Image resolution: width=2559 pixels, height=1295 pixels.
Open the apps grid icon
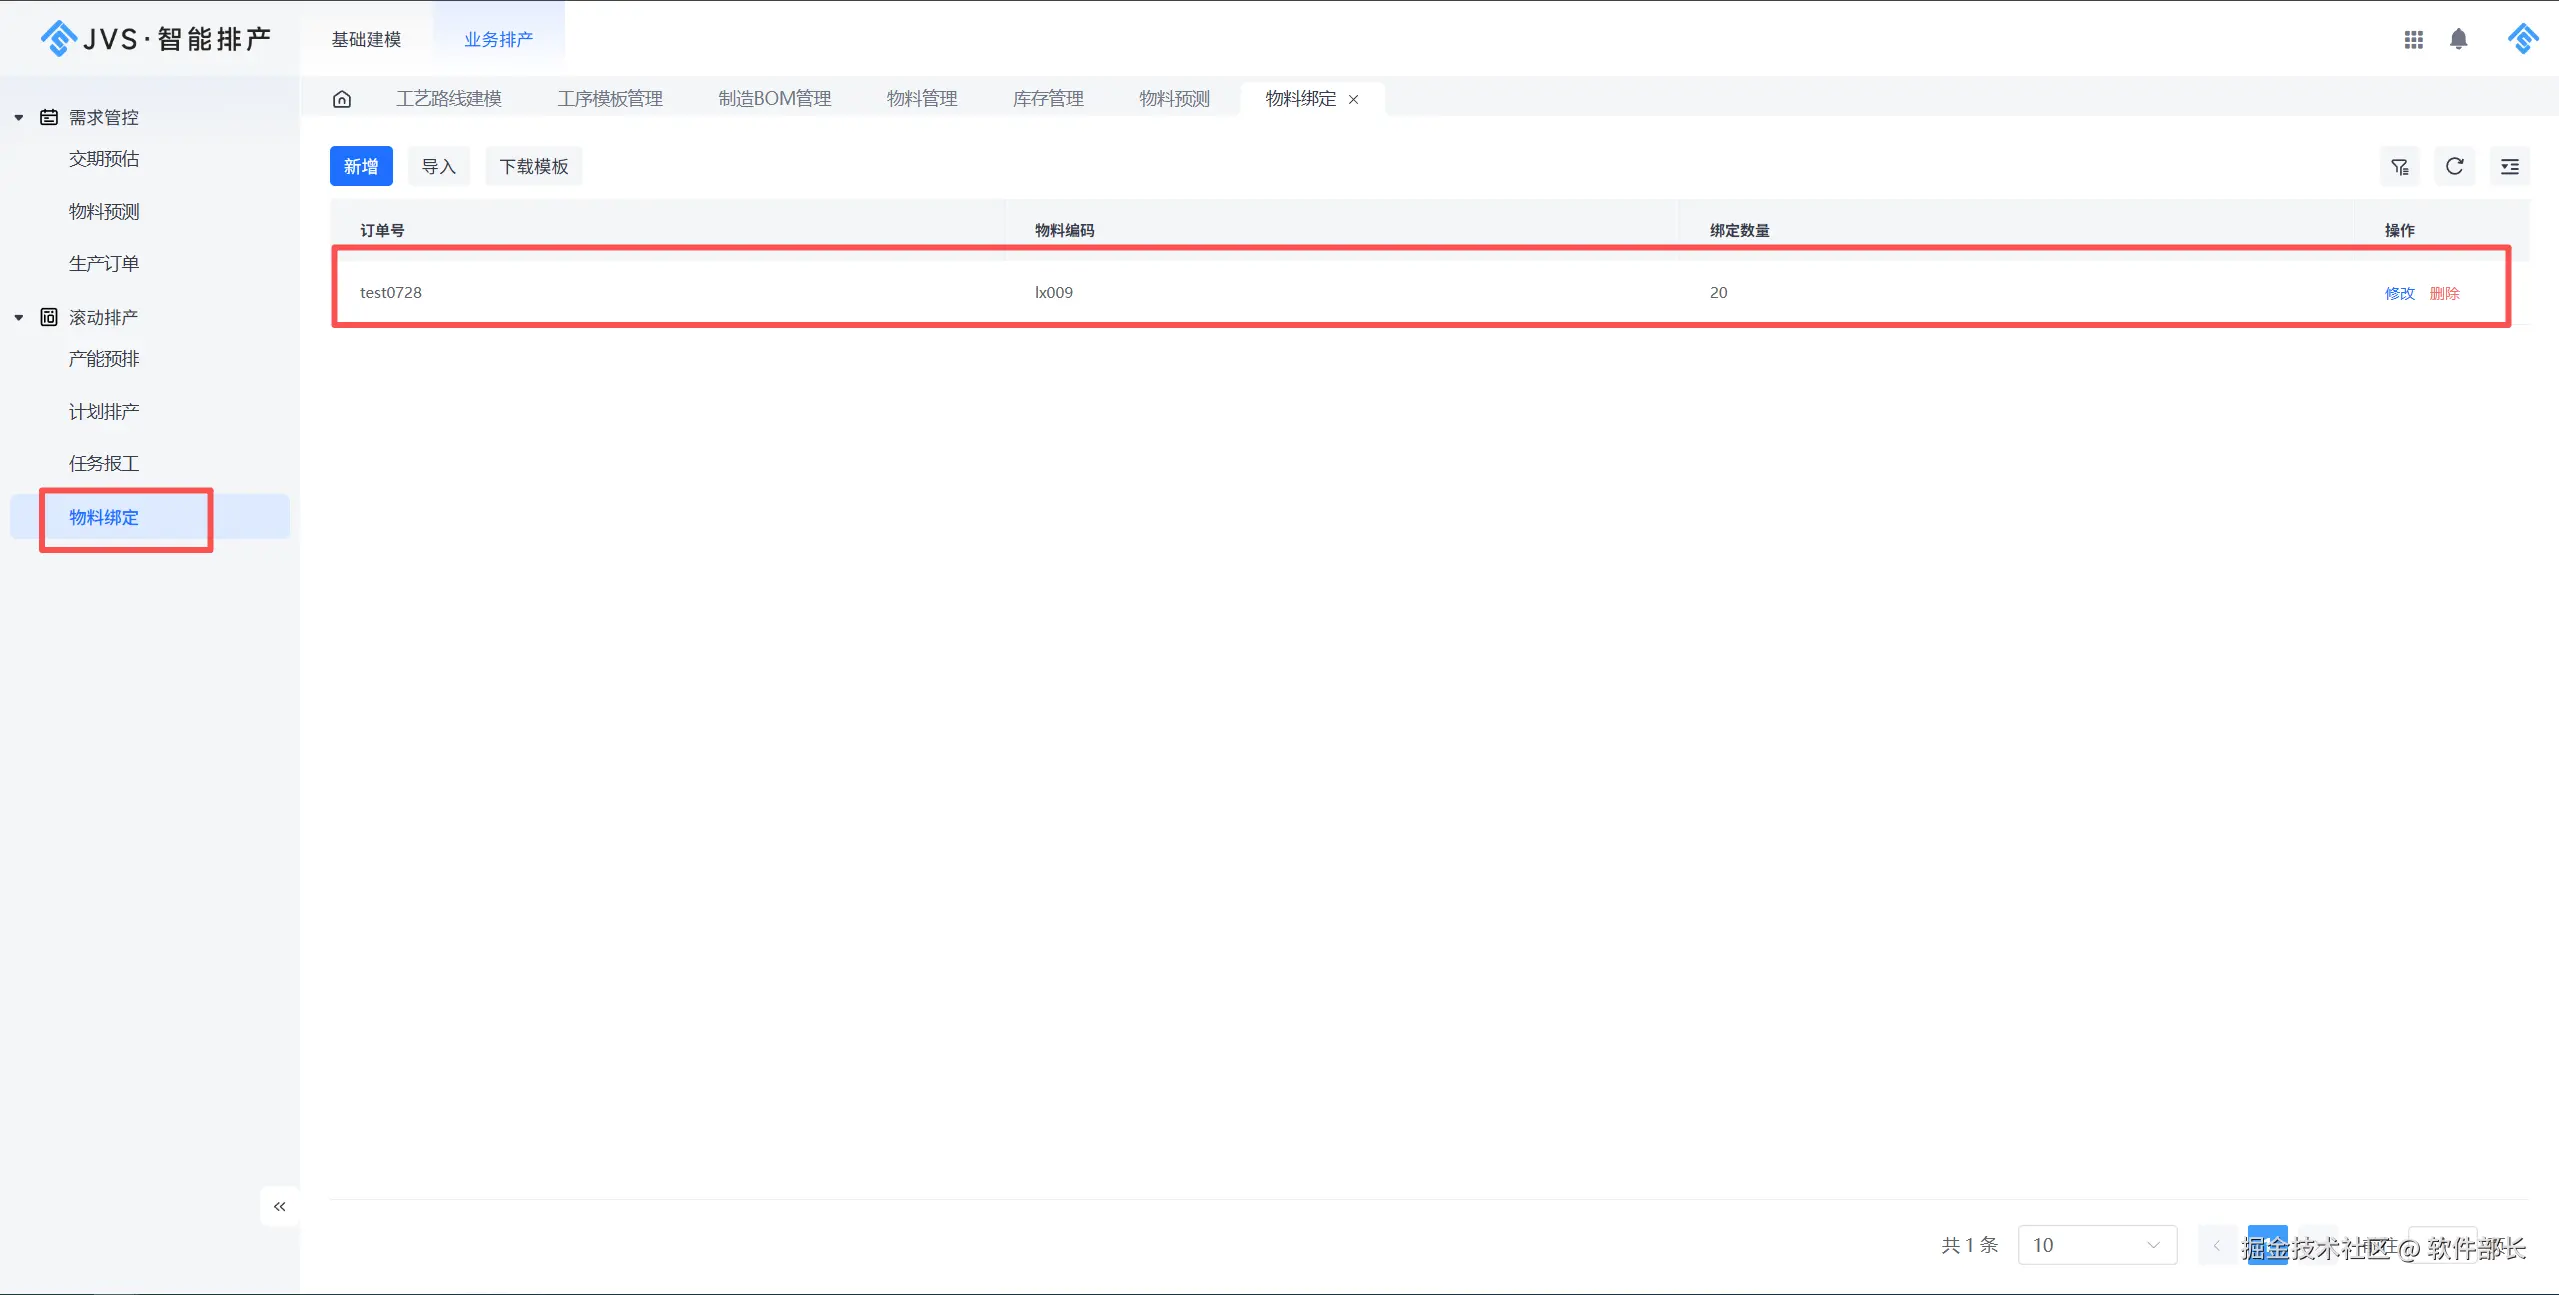(2413, 39)
